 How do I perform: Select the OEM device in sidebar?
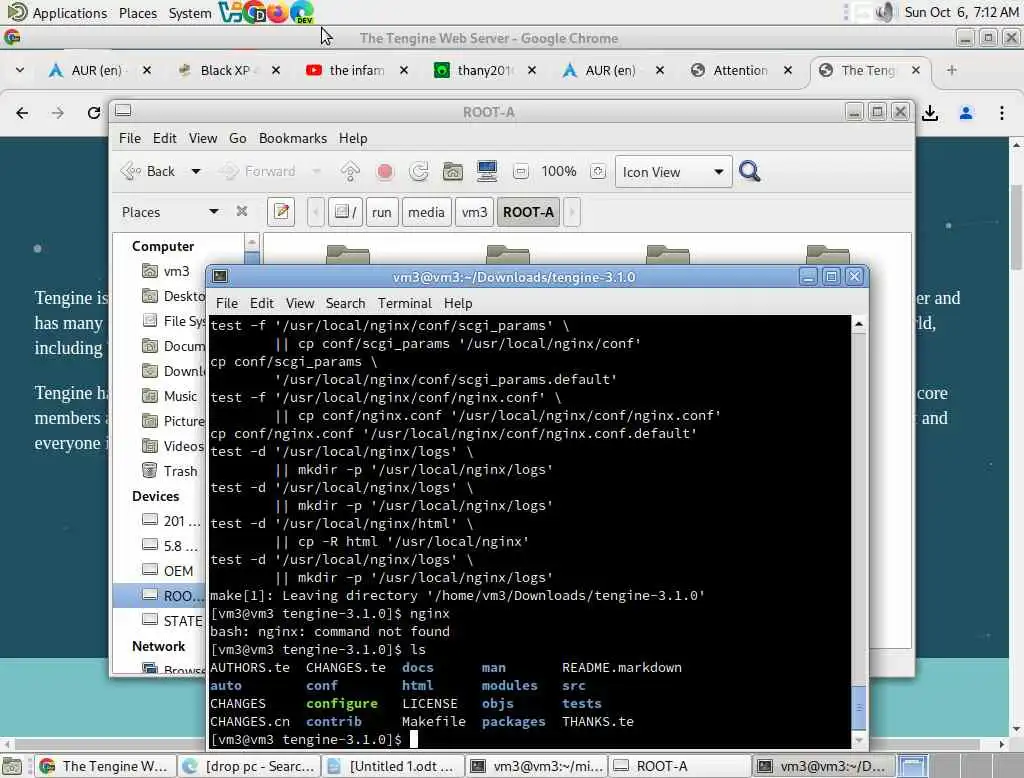pos(168,571)
